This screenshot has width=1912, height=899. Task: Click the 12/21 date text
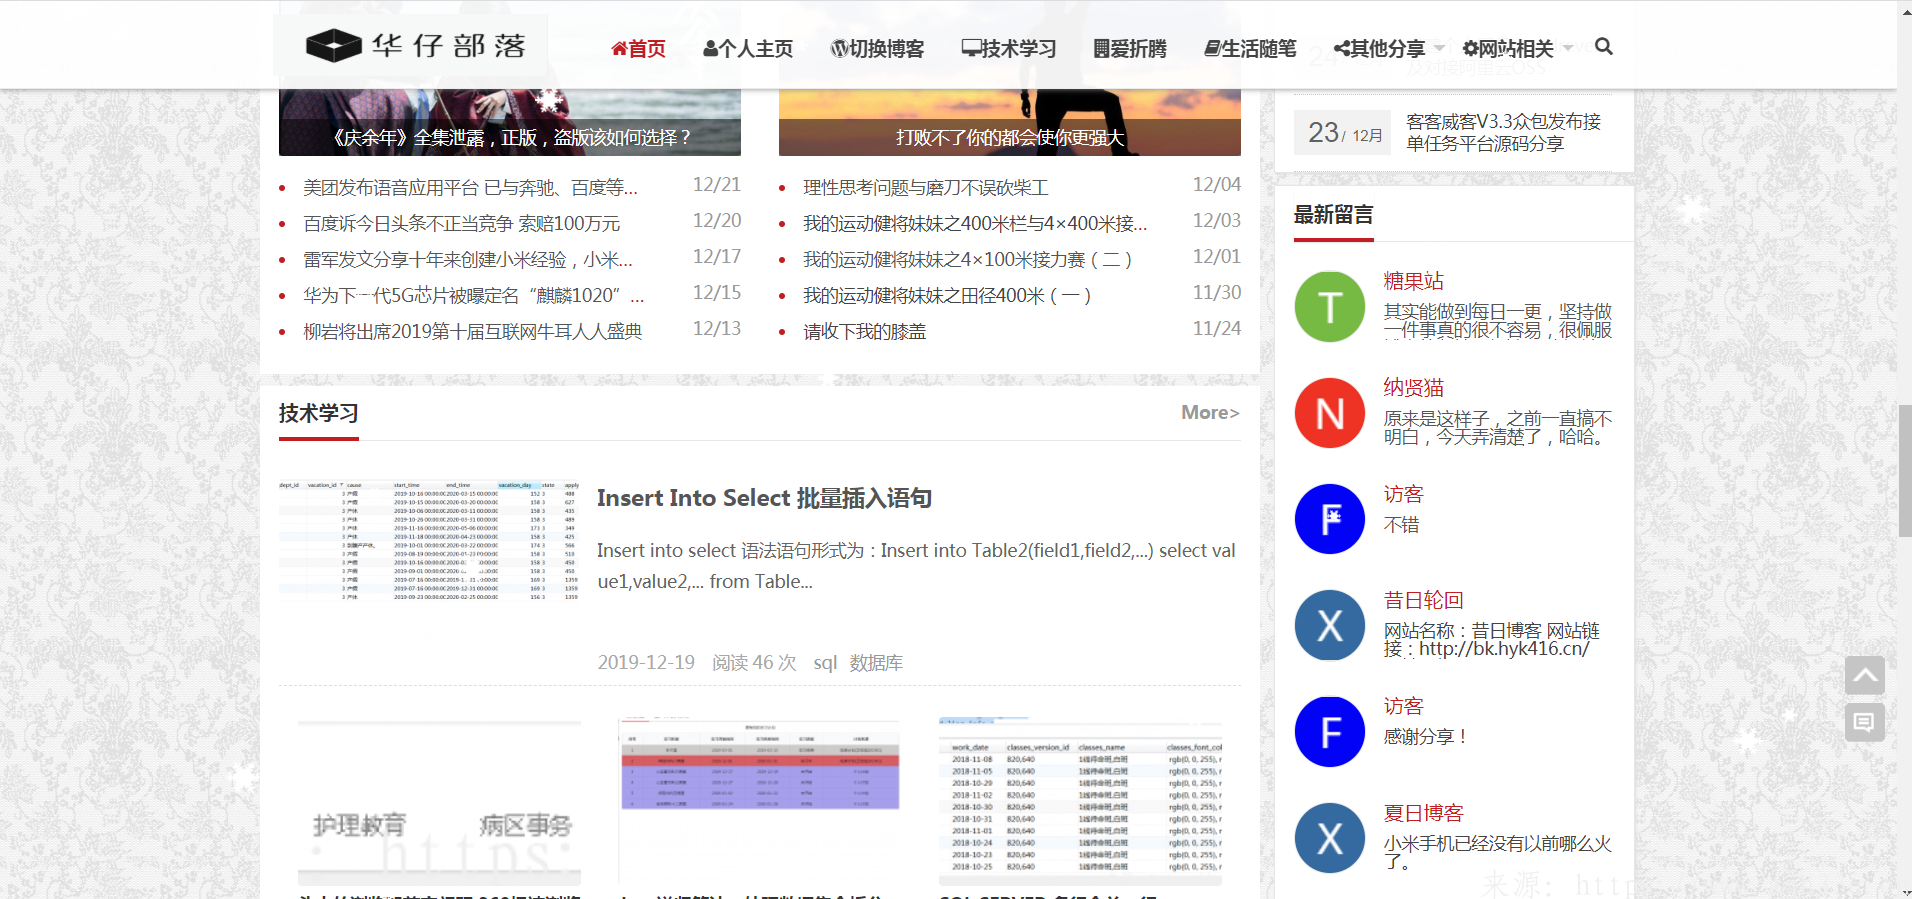(x=717, y=185)
